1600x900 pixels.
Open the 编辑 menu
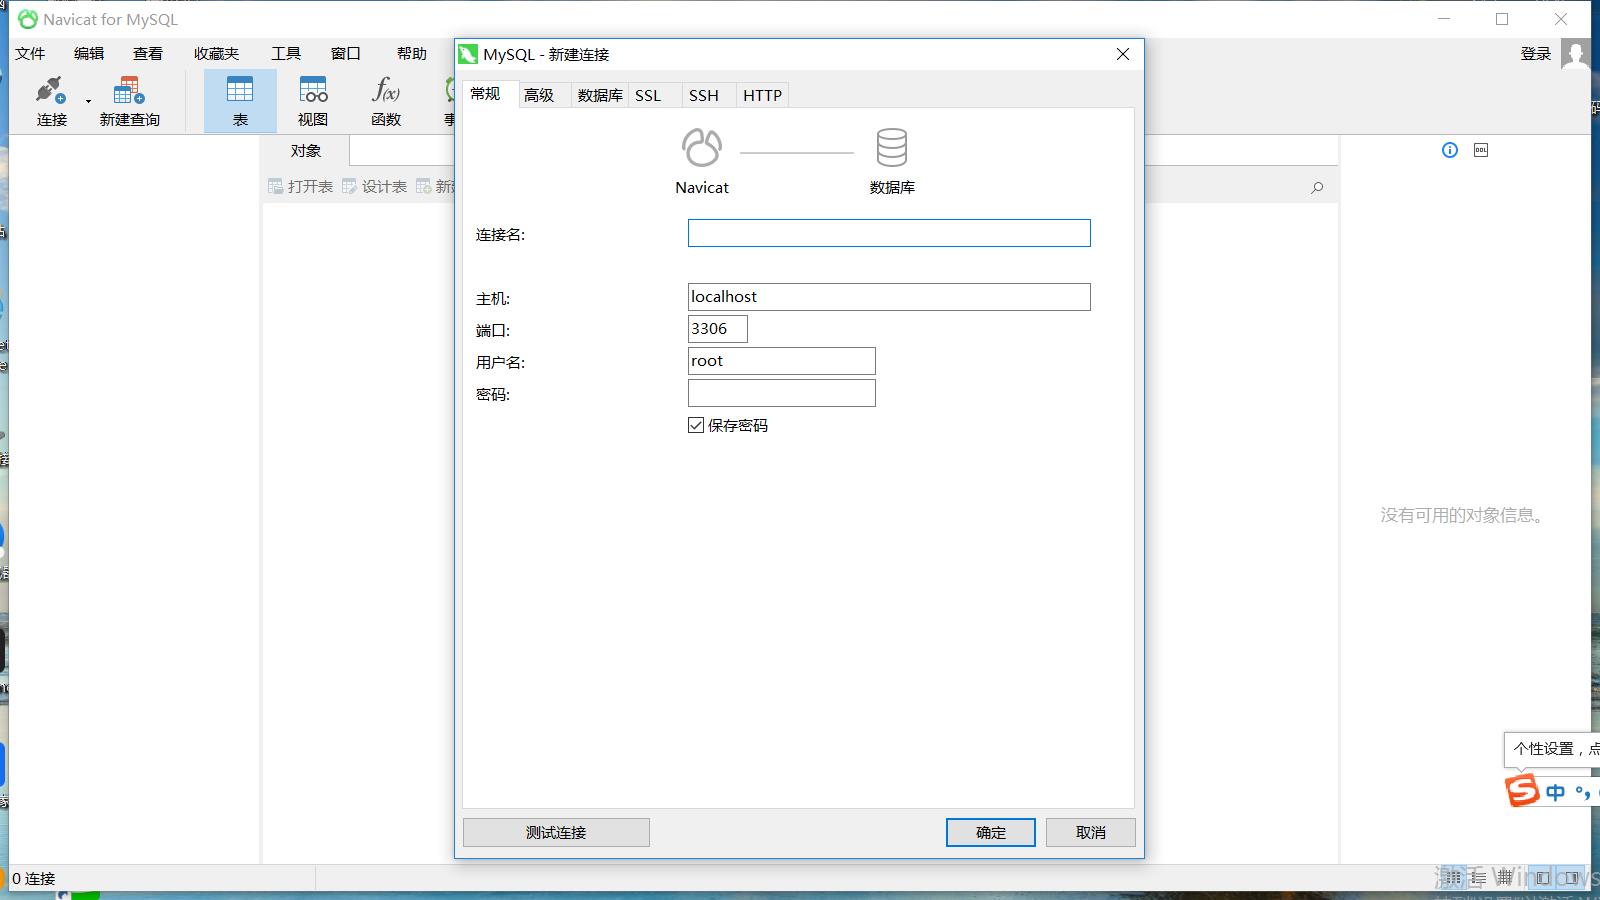(x=89, y=54)
